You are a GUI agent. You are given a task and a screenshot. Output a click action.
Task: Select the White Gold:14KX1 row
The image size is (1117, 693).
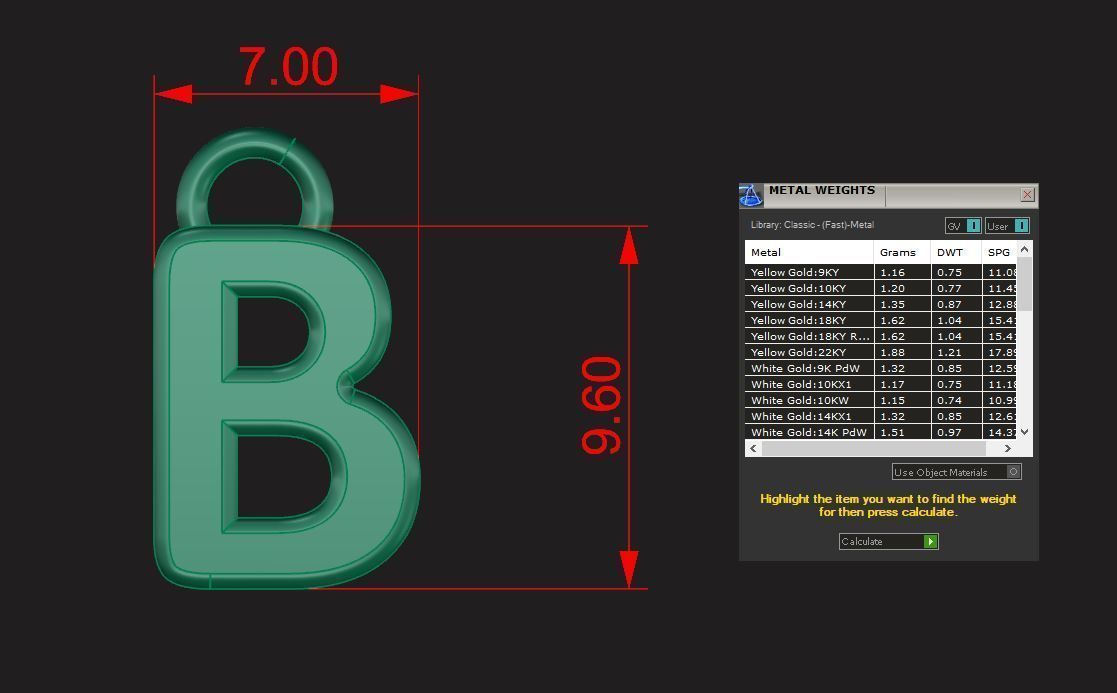(x=880, y=417)
